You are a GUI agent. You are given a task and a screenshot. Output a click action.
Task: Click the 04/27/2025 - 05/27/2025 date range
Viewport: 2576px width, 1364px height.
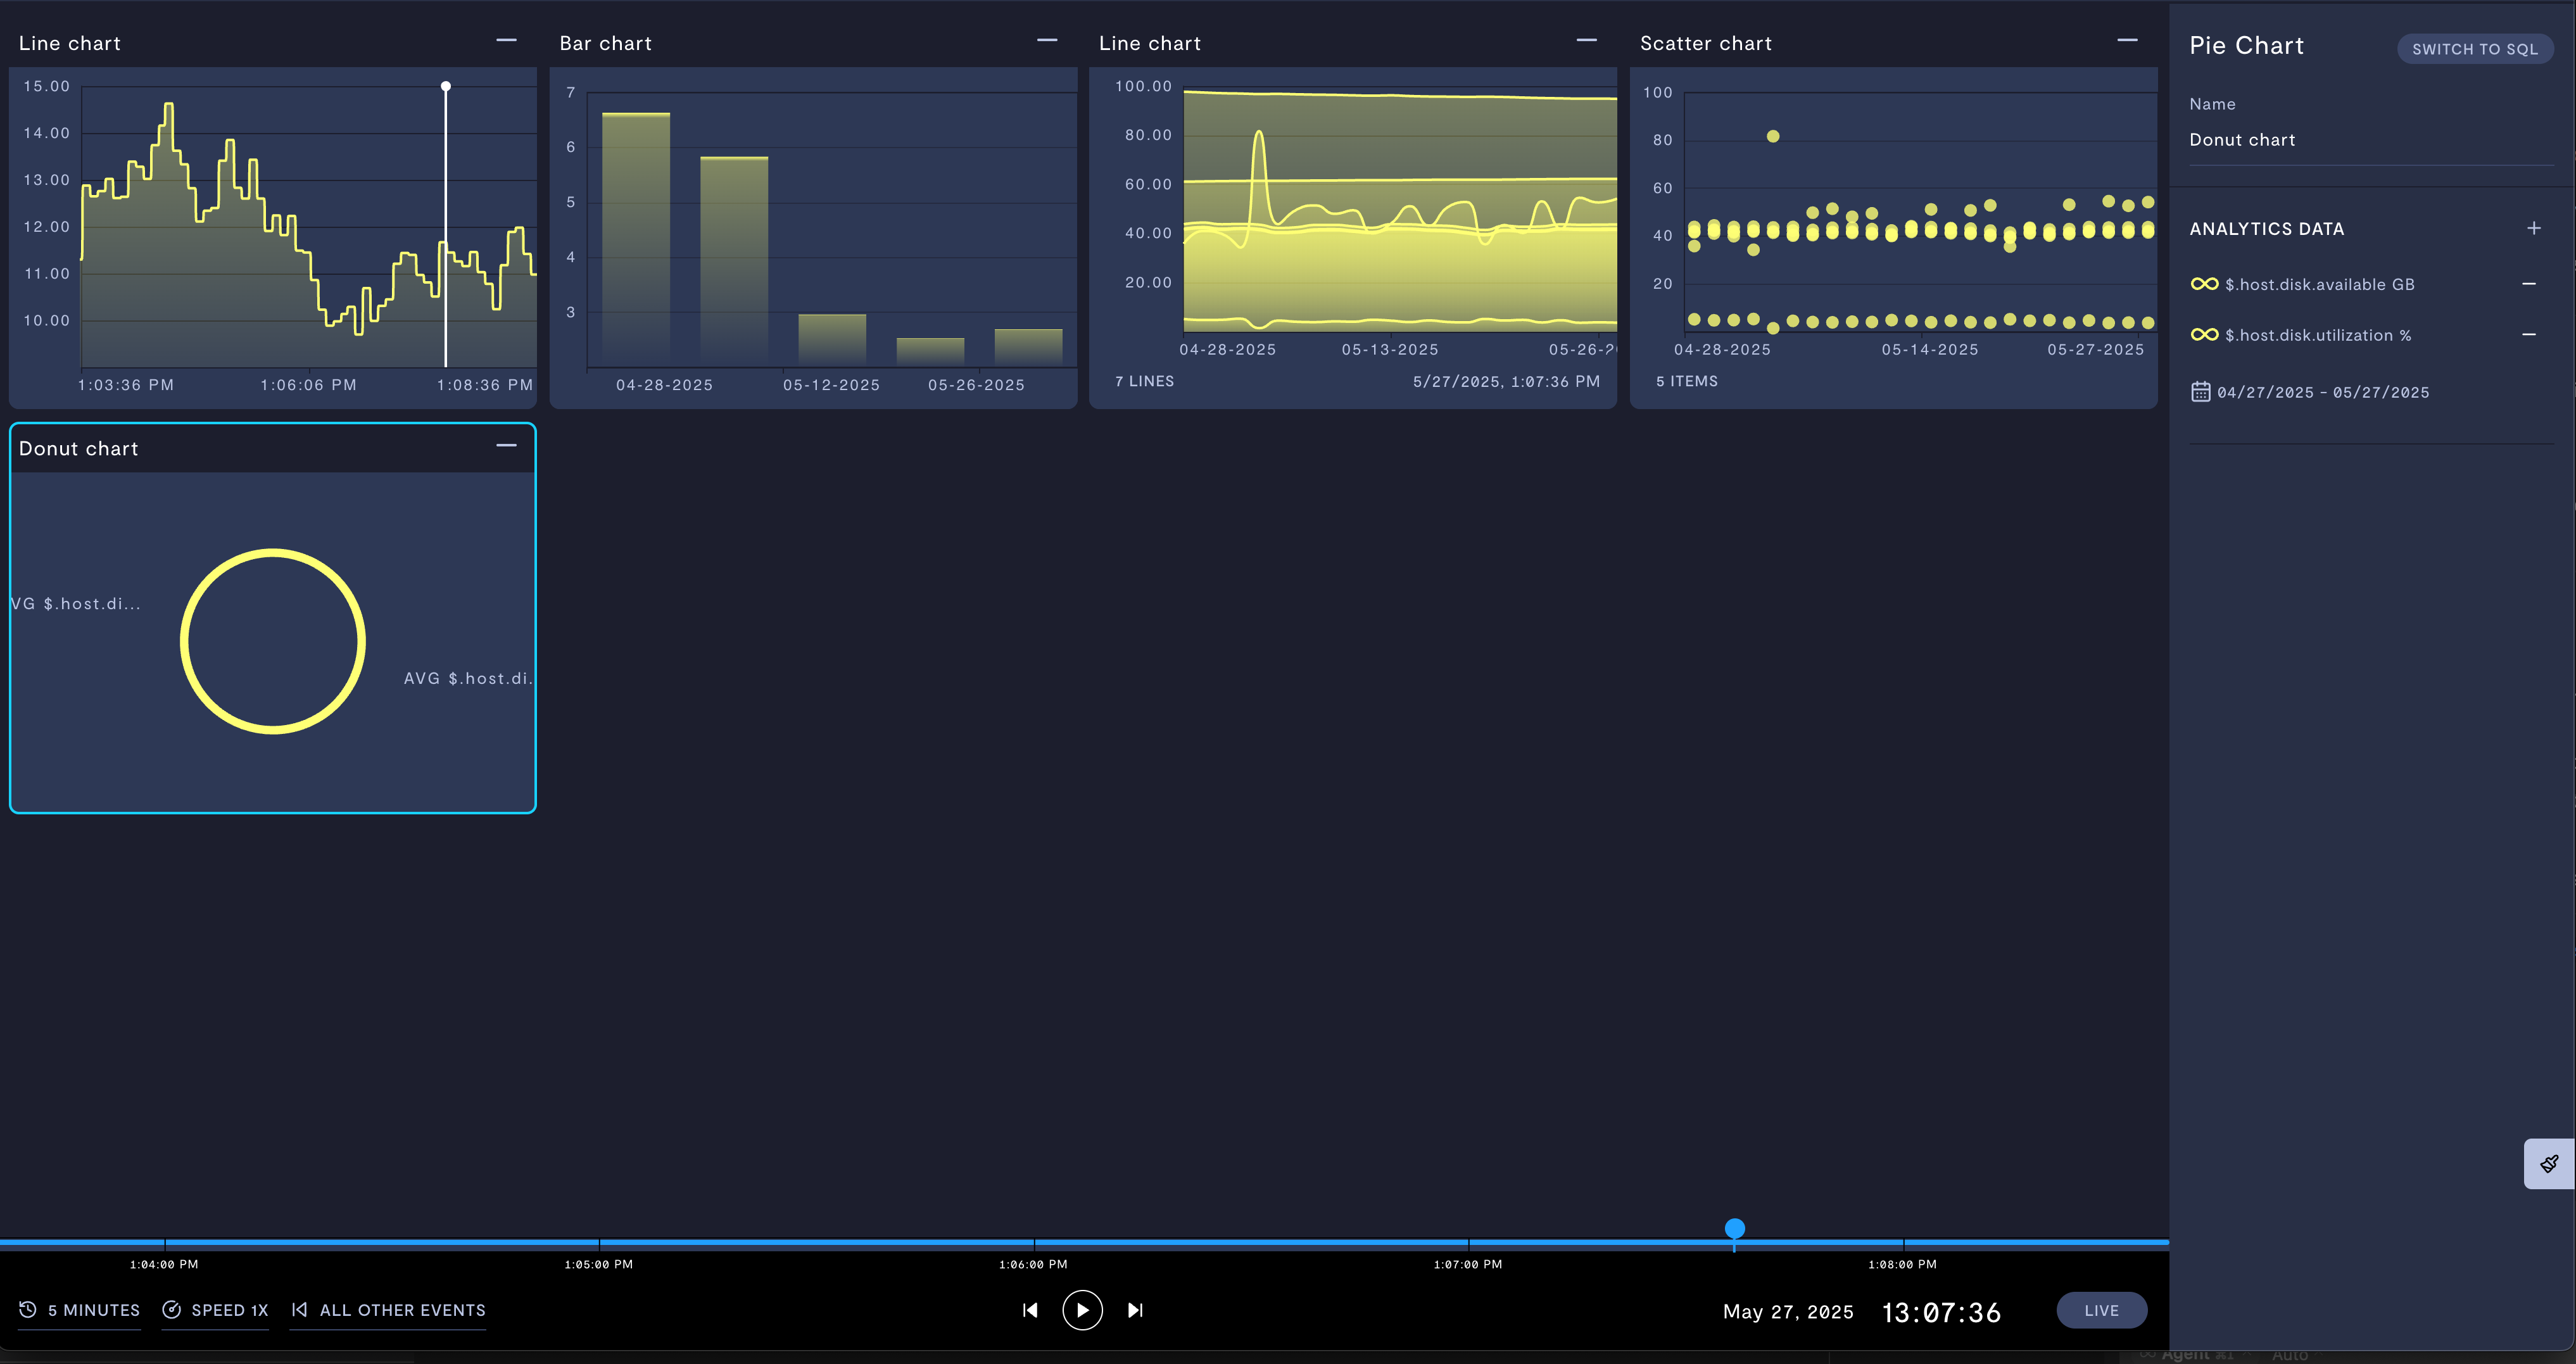pyautogui.click(x=2322, y=393)
